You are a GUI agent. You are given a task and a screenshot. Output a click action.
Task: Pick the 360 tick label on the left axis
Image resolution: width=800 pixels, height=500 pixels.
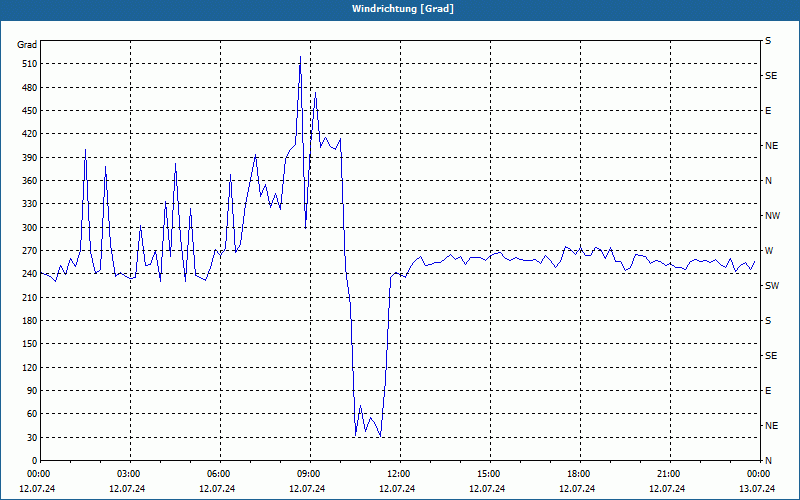(x=30, y=181)
